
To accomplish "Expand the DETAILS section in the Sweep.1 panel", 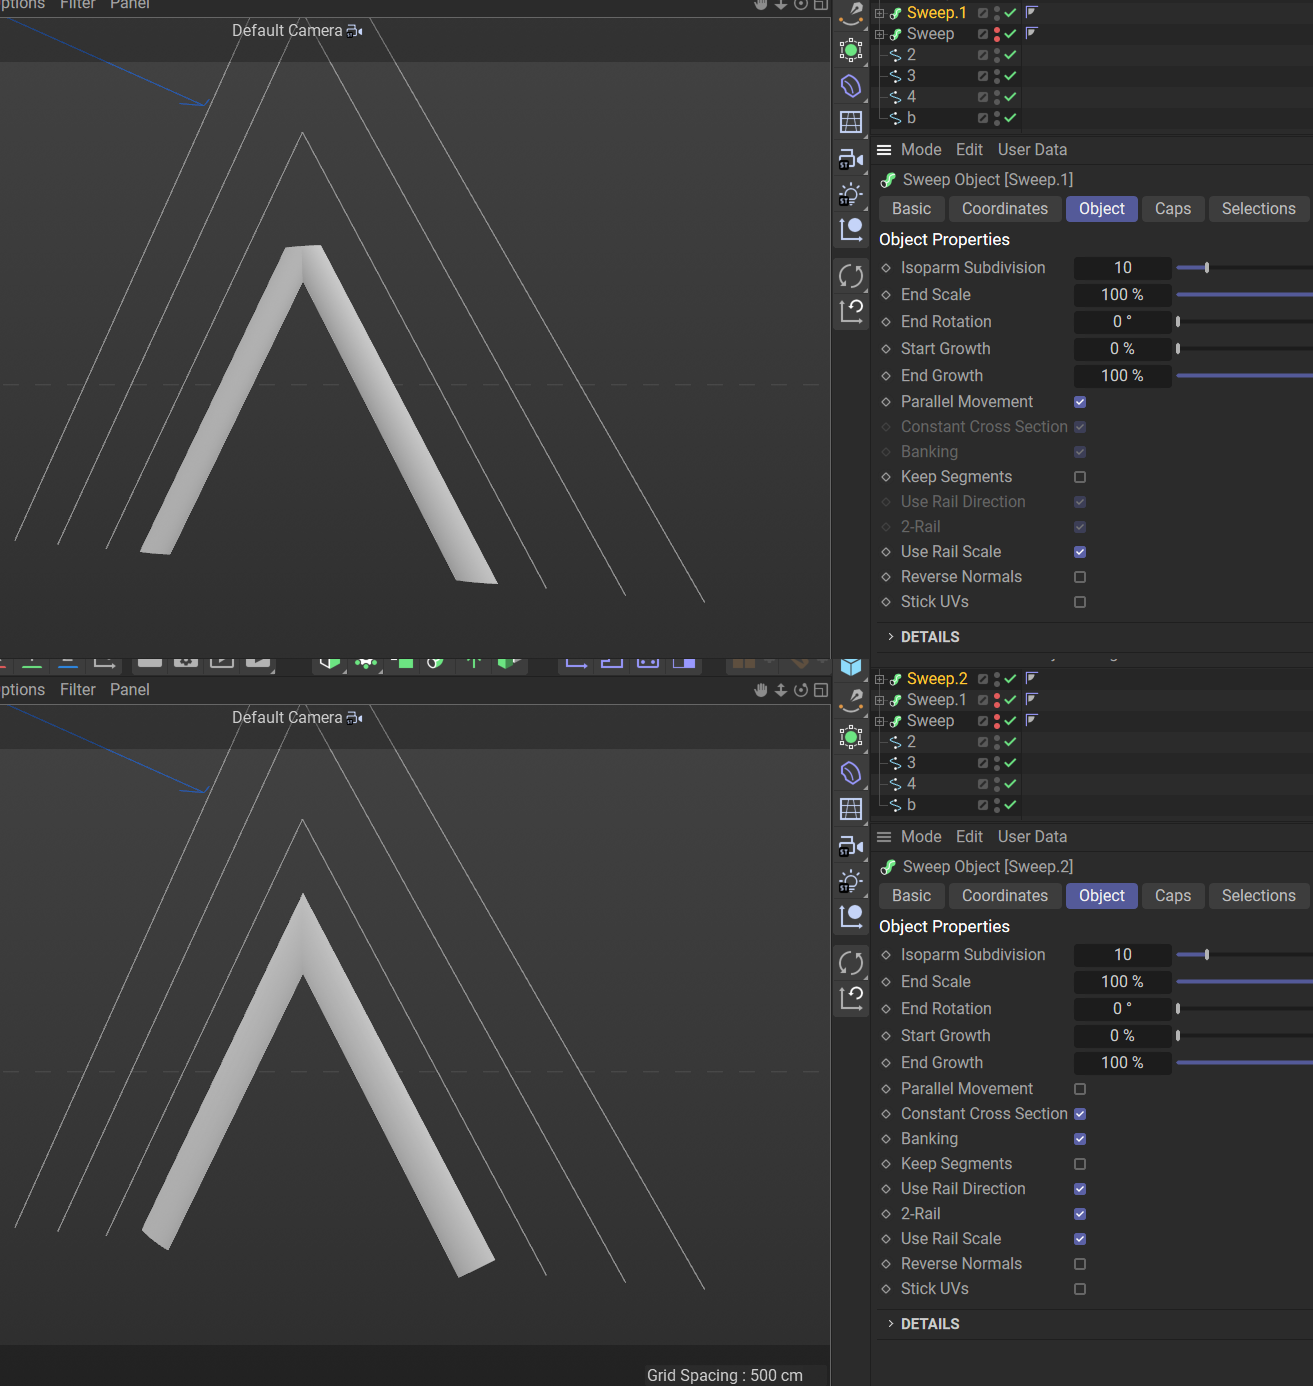I will (x=891, y=637).
